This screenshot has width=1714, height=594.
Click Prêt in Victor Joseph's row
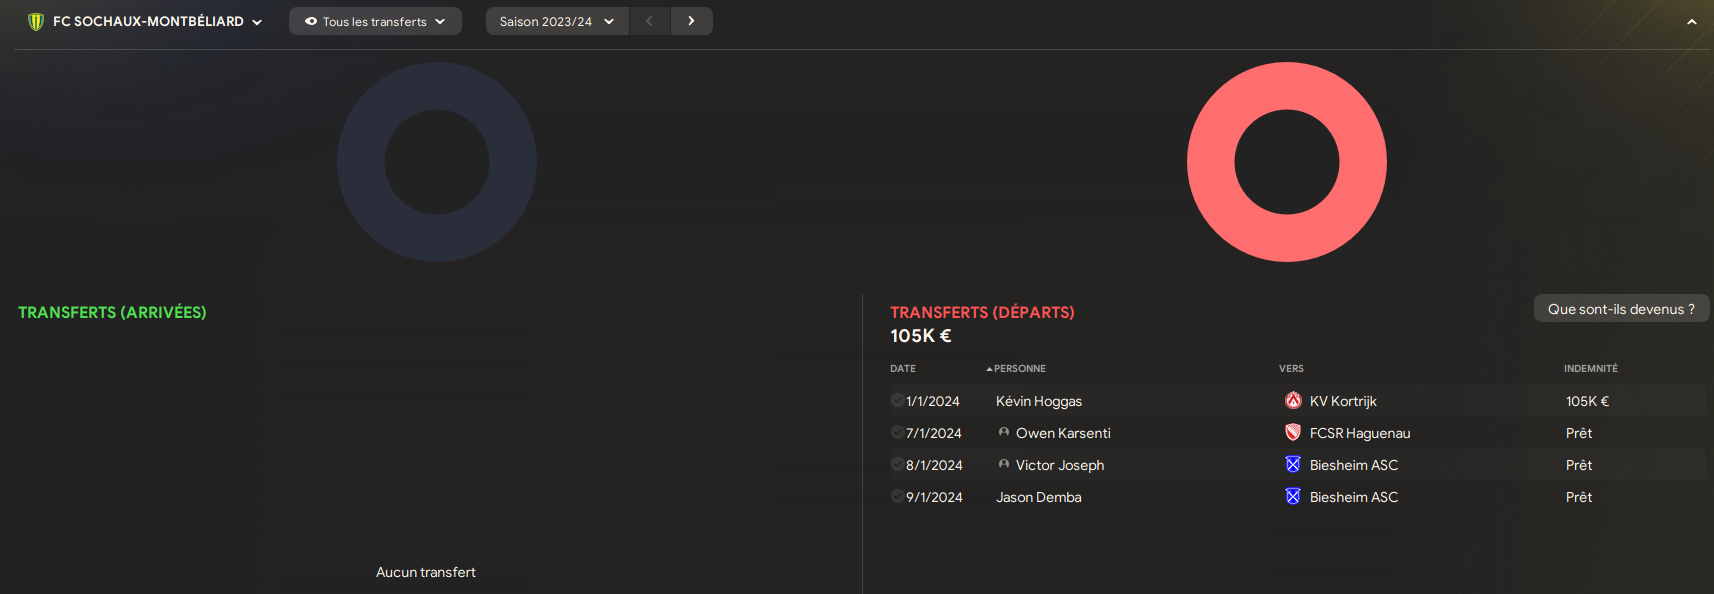1579,465
